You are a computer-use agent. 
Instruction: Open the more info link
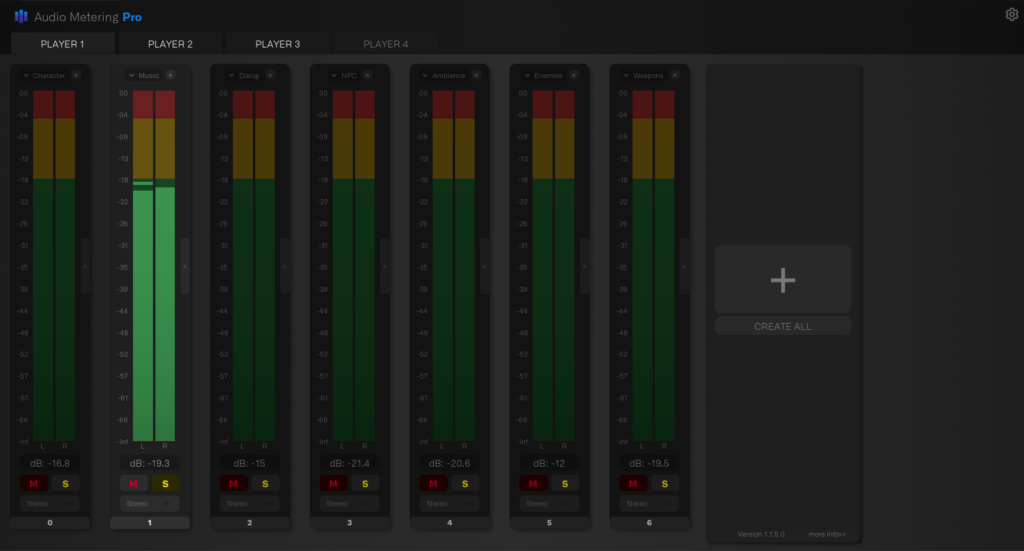[826, 534]
